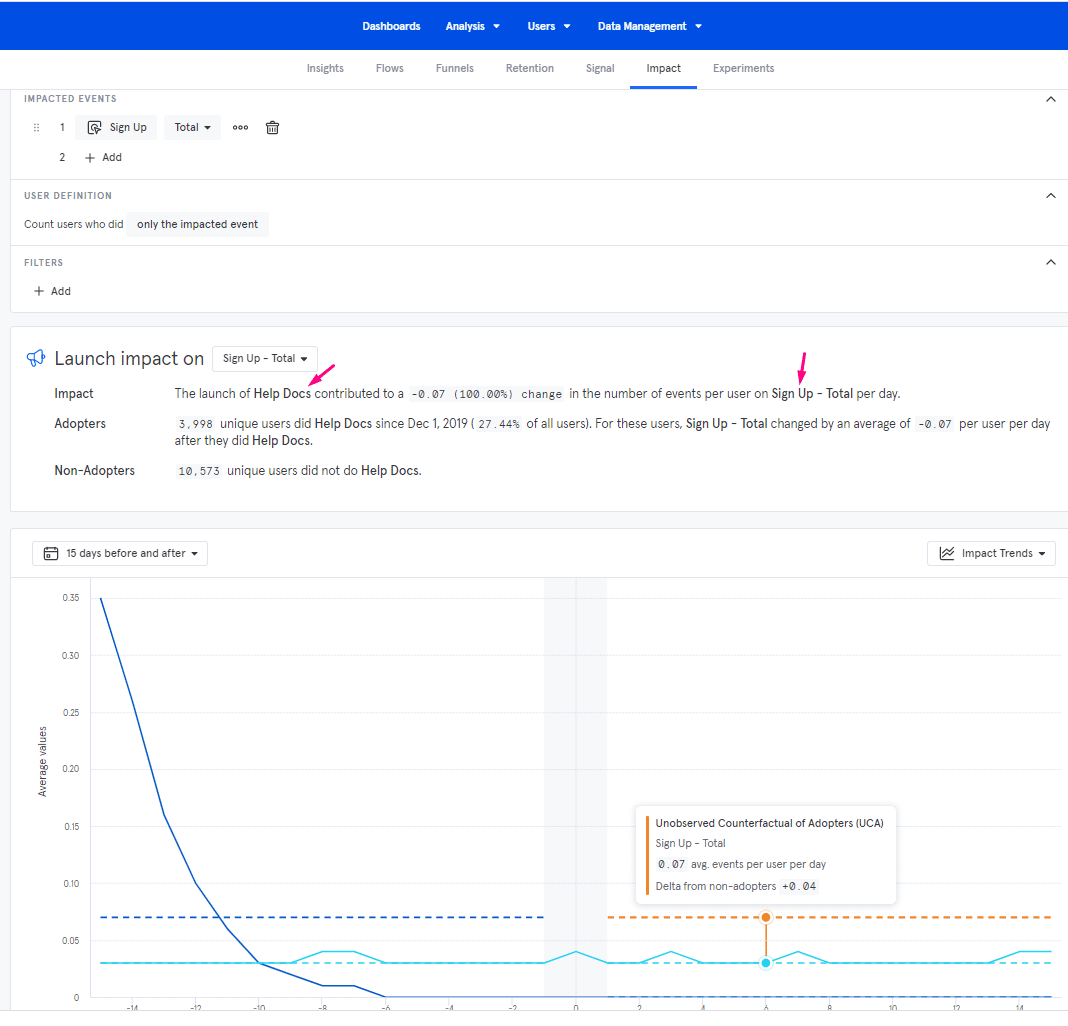Open the Data Management menu

point(649,26)
